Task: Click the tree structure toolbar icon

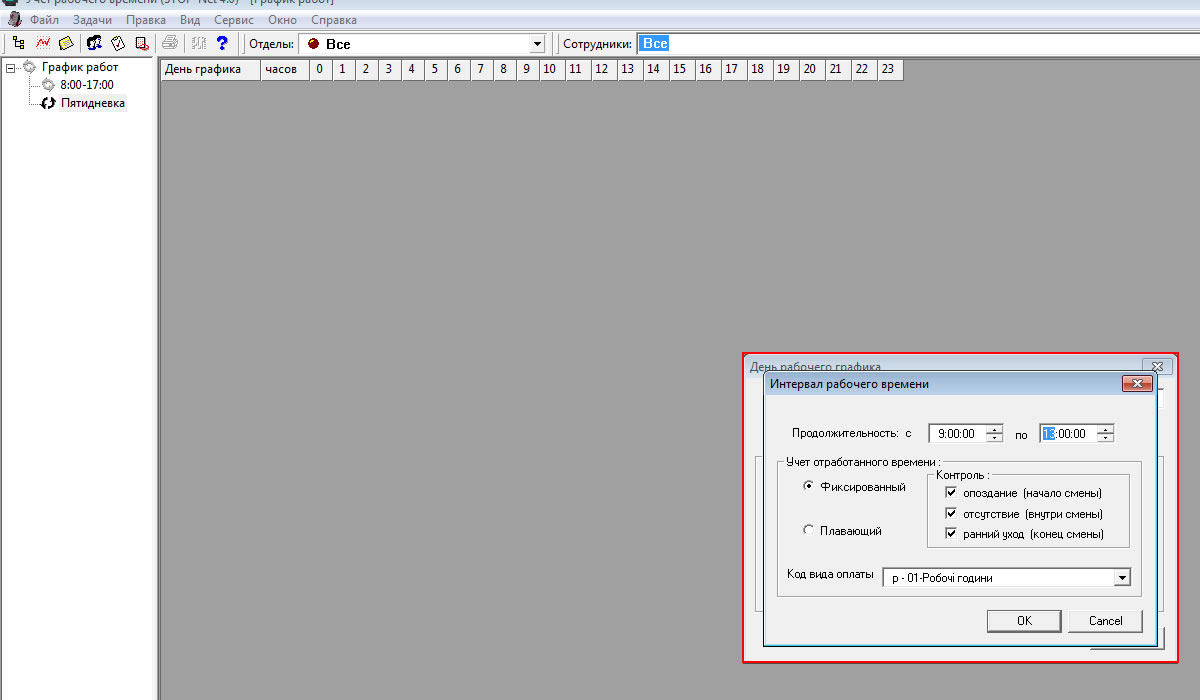Action: (x=18, y=43)
